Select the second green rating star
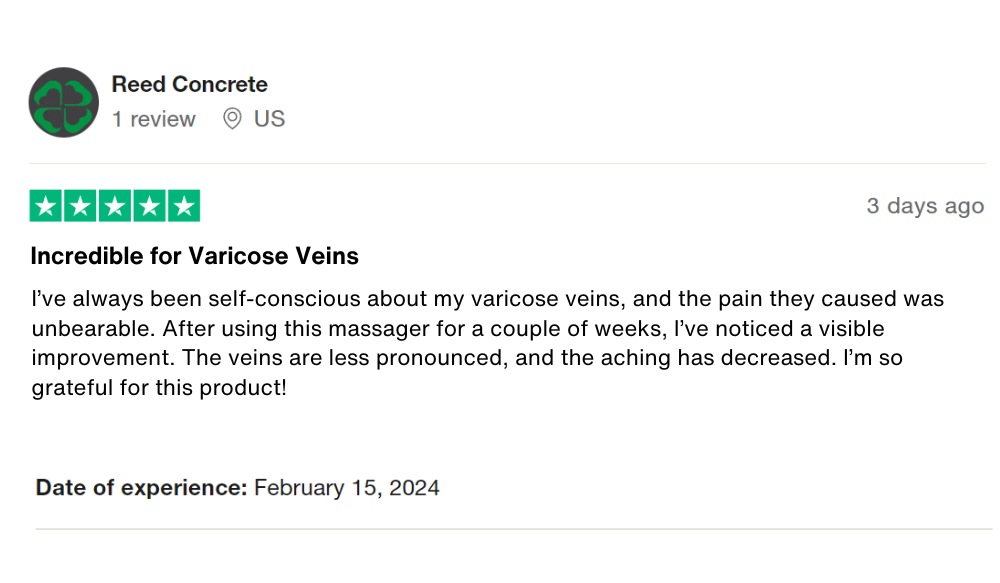 pos(81,206)
